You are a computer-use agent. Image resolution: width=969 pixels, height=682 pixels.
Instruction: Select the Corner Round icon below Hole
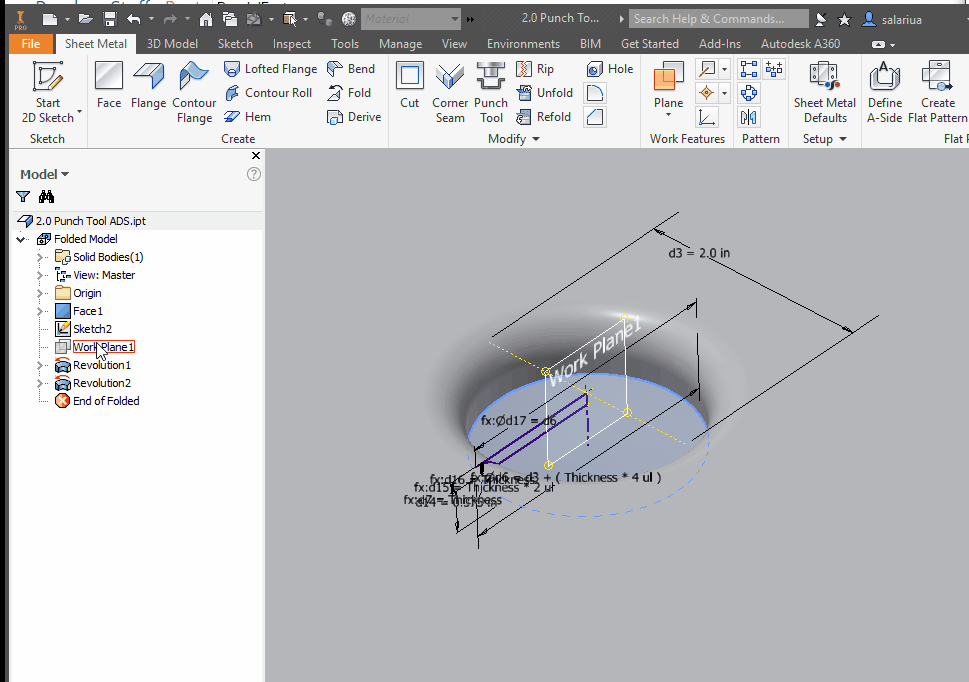595,93
